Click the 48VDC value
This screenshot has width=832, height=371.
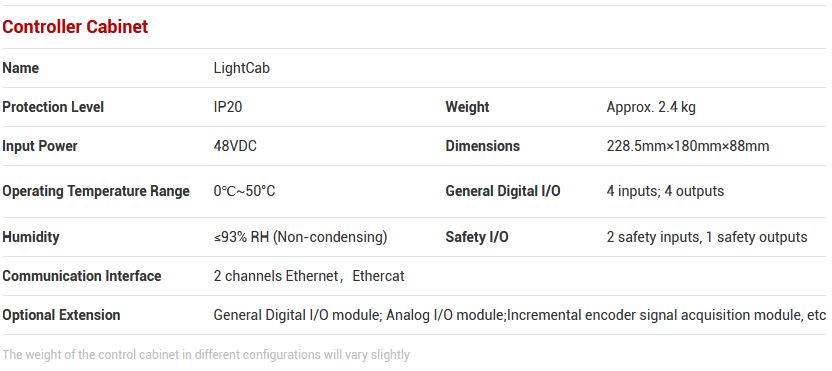coord(235,146)
